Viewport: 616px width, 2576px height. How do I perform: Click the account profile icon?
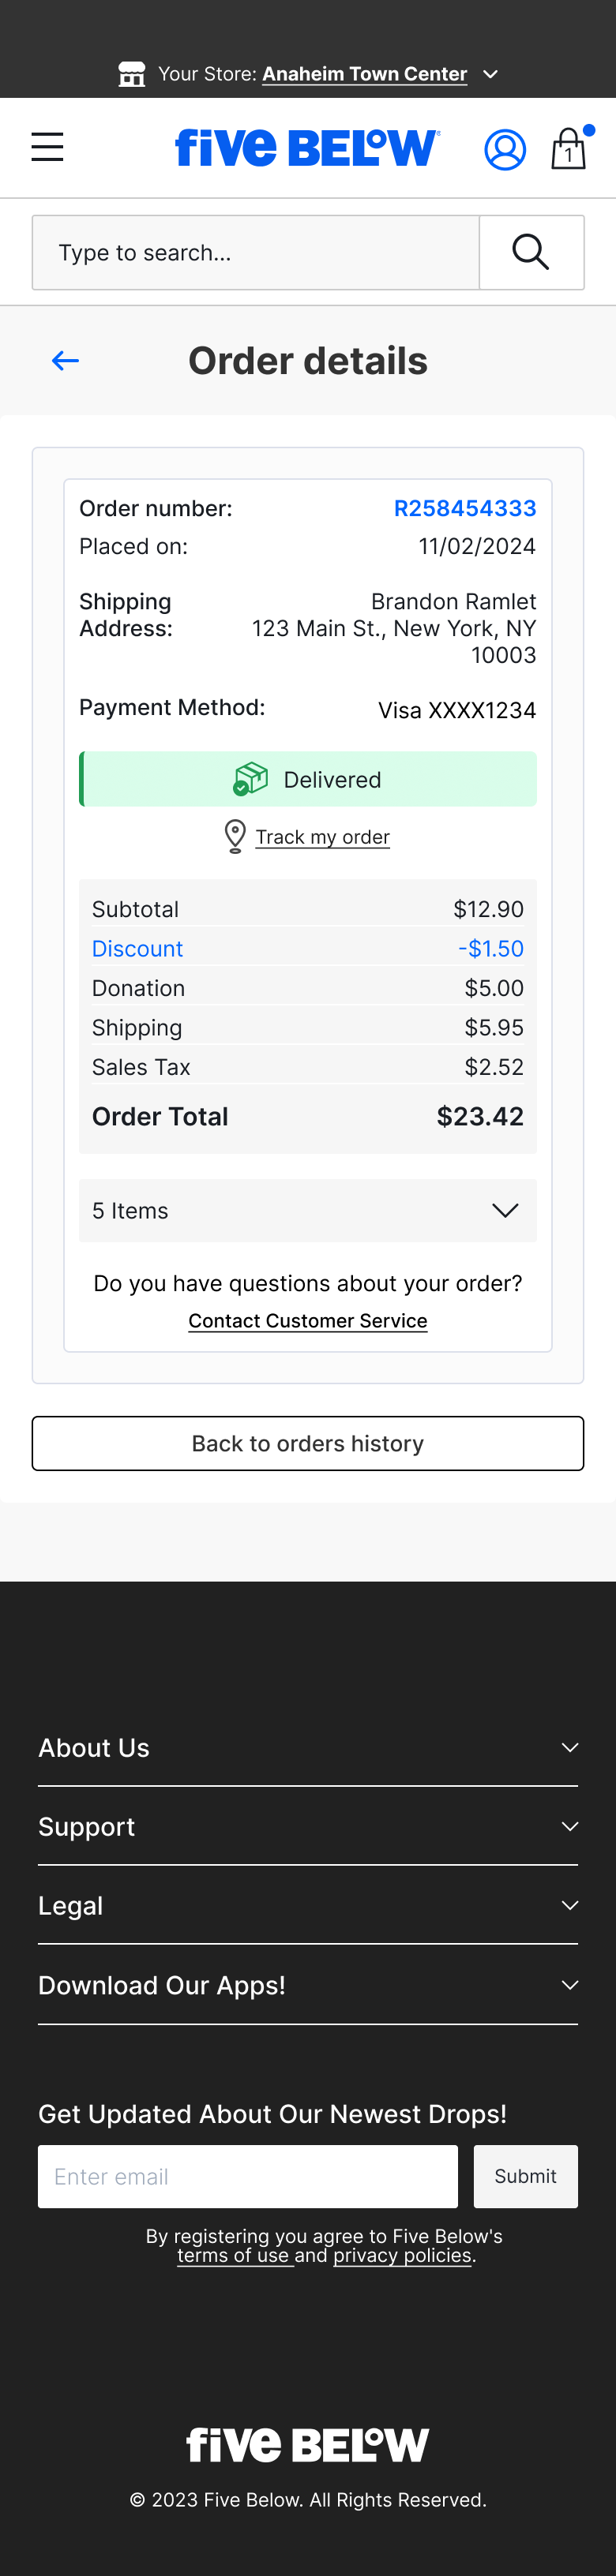506,148
